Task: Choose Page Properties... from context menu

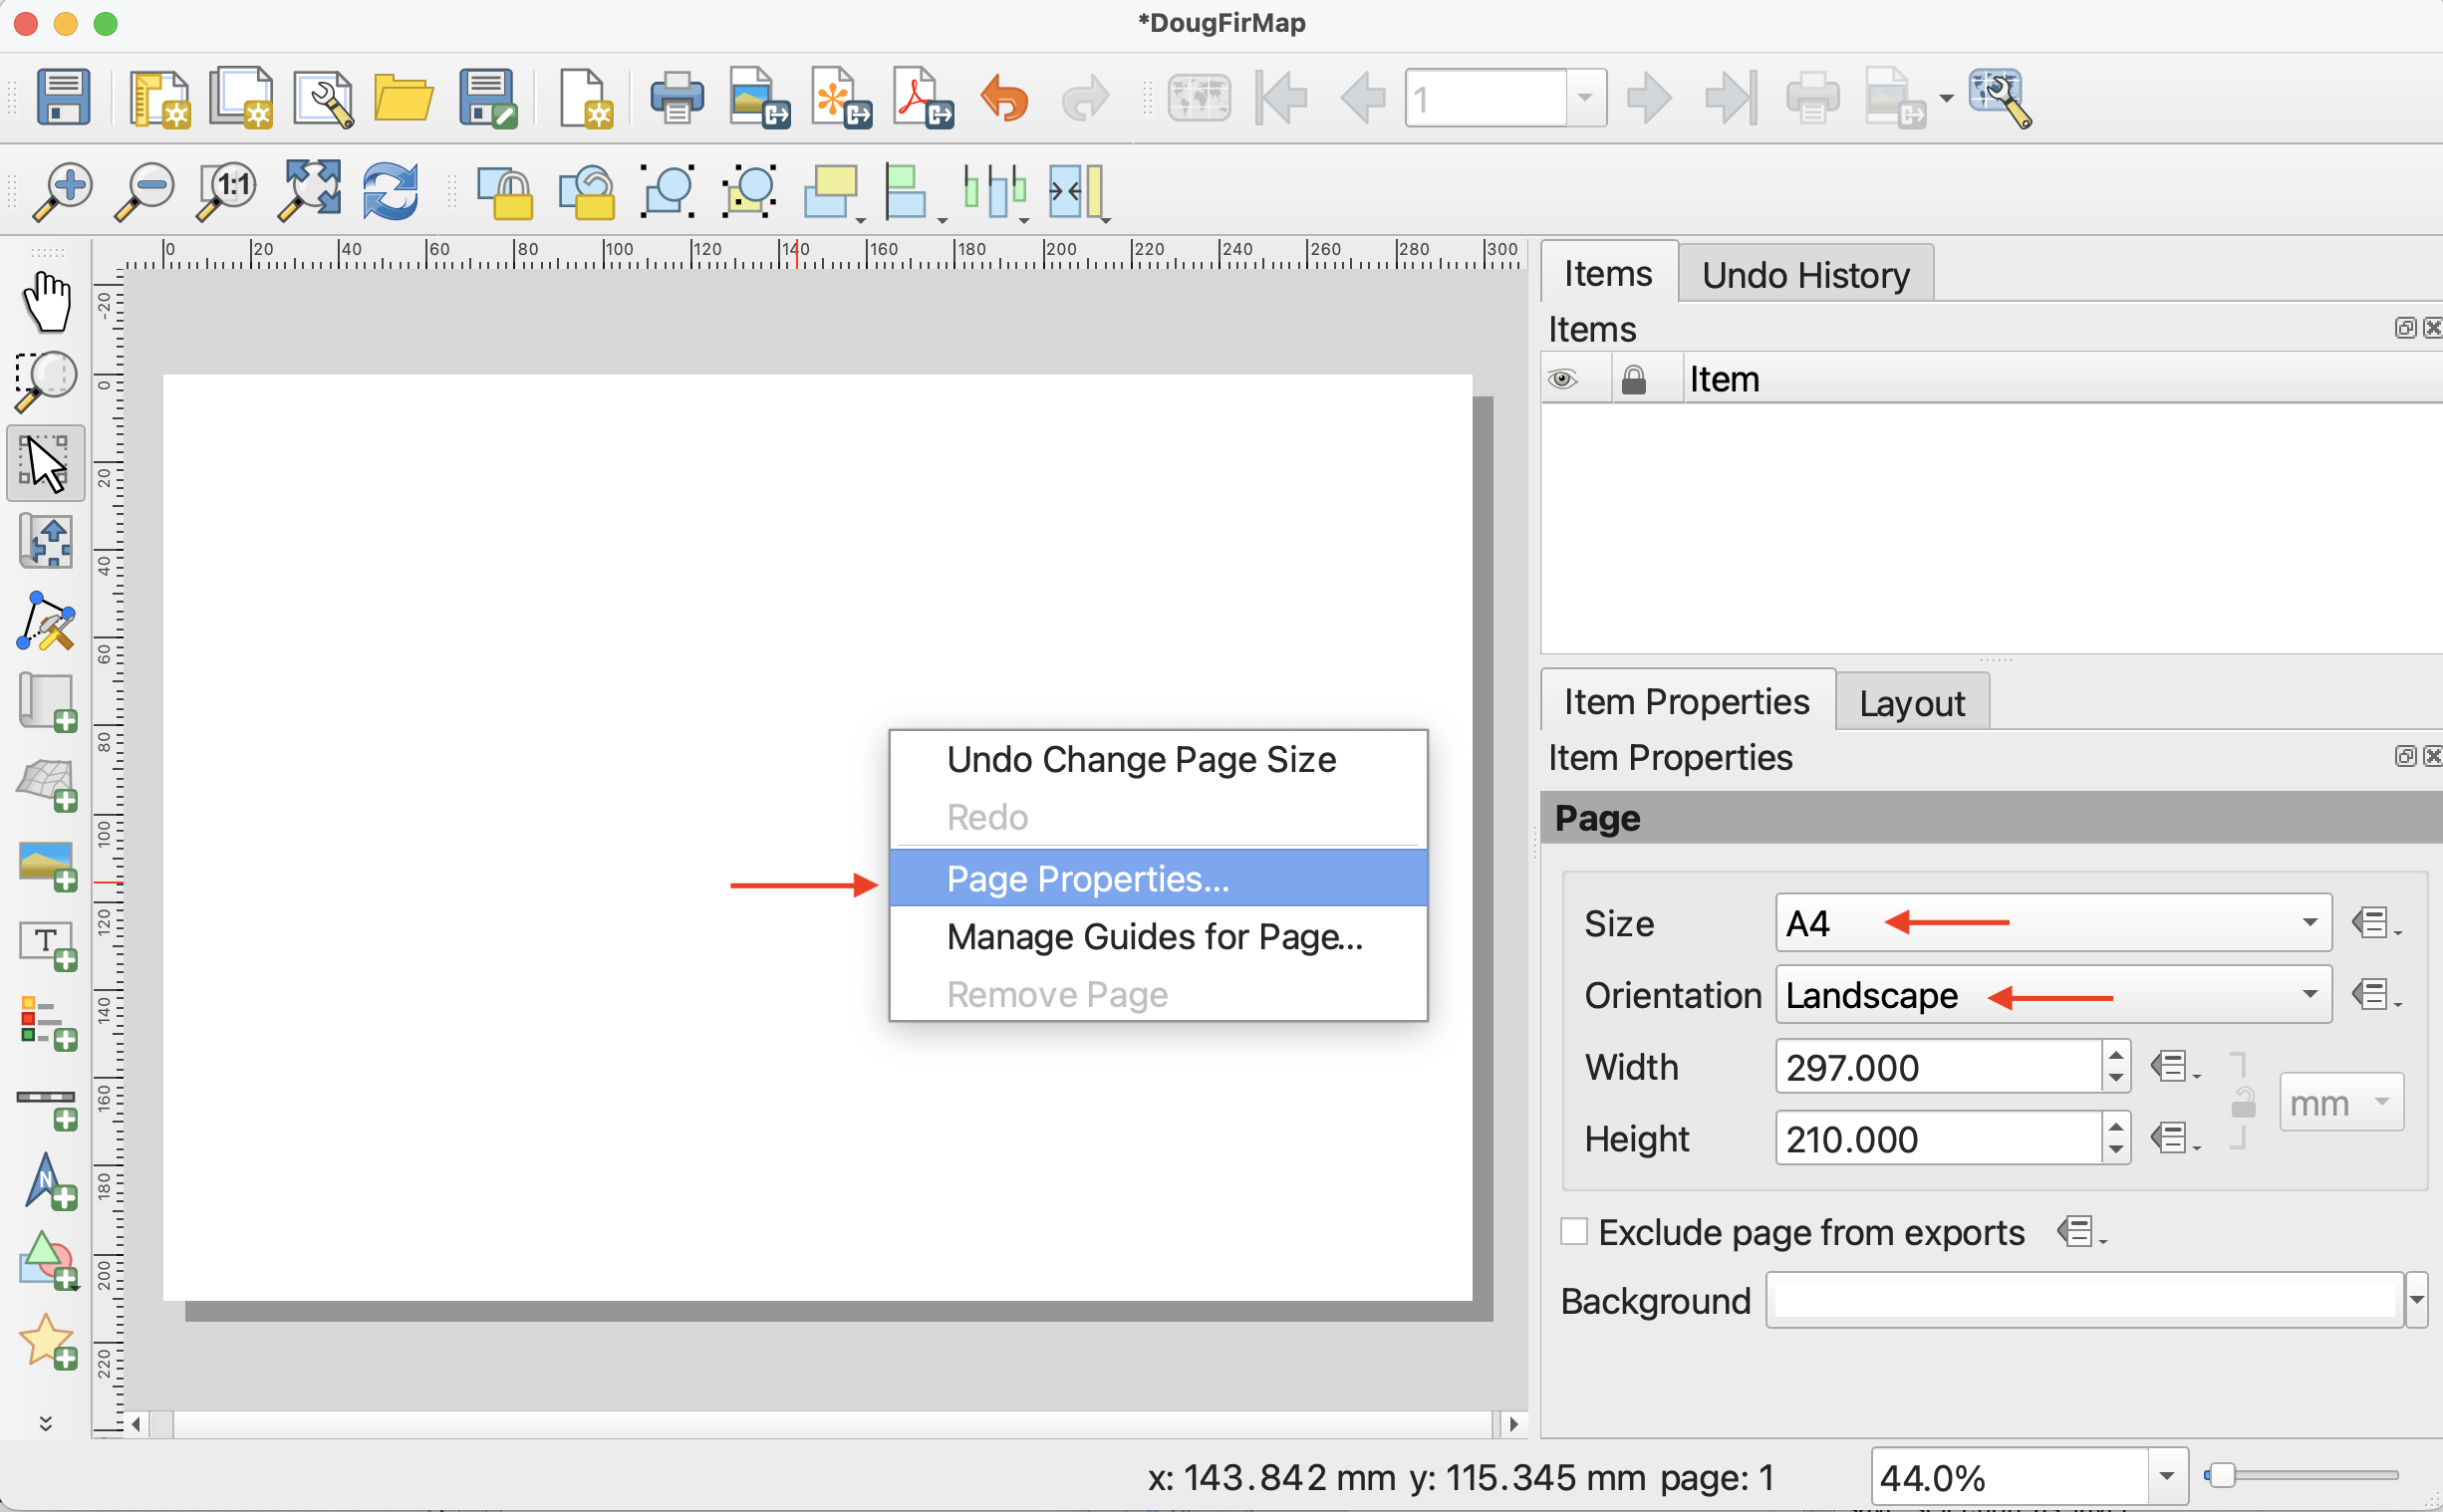Action: point(1087,878)
